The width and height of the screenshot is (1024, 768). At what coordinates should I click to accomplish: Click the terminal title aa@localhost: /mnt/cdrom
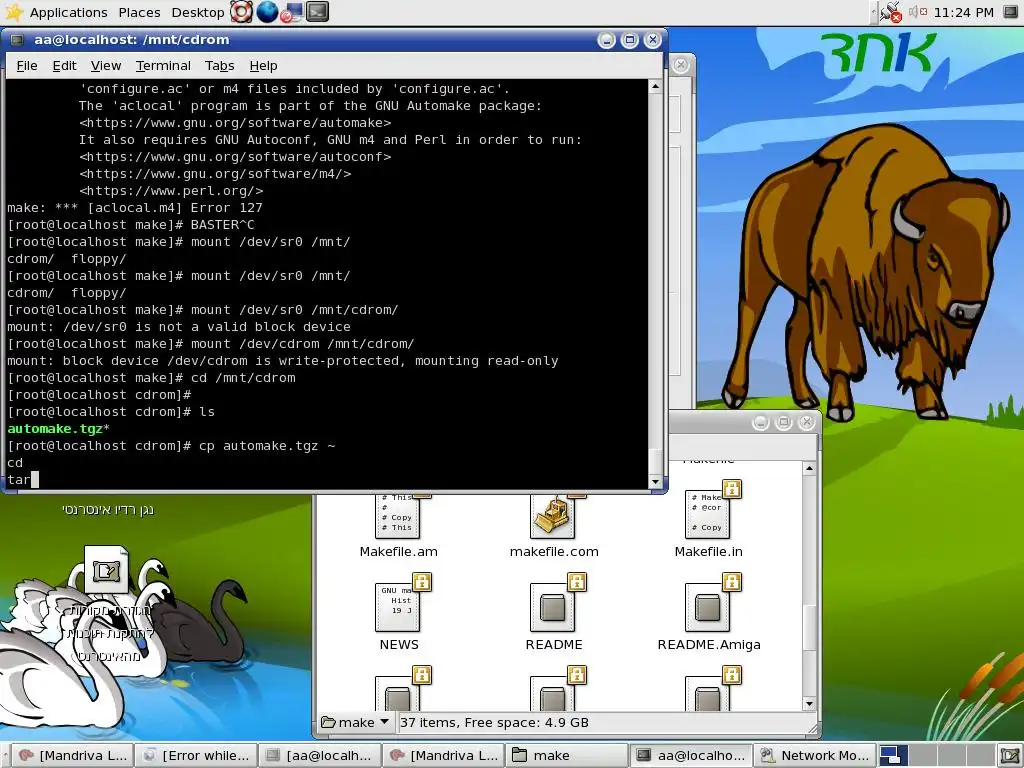pos(132,40)
